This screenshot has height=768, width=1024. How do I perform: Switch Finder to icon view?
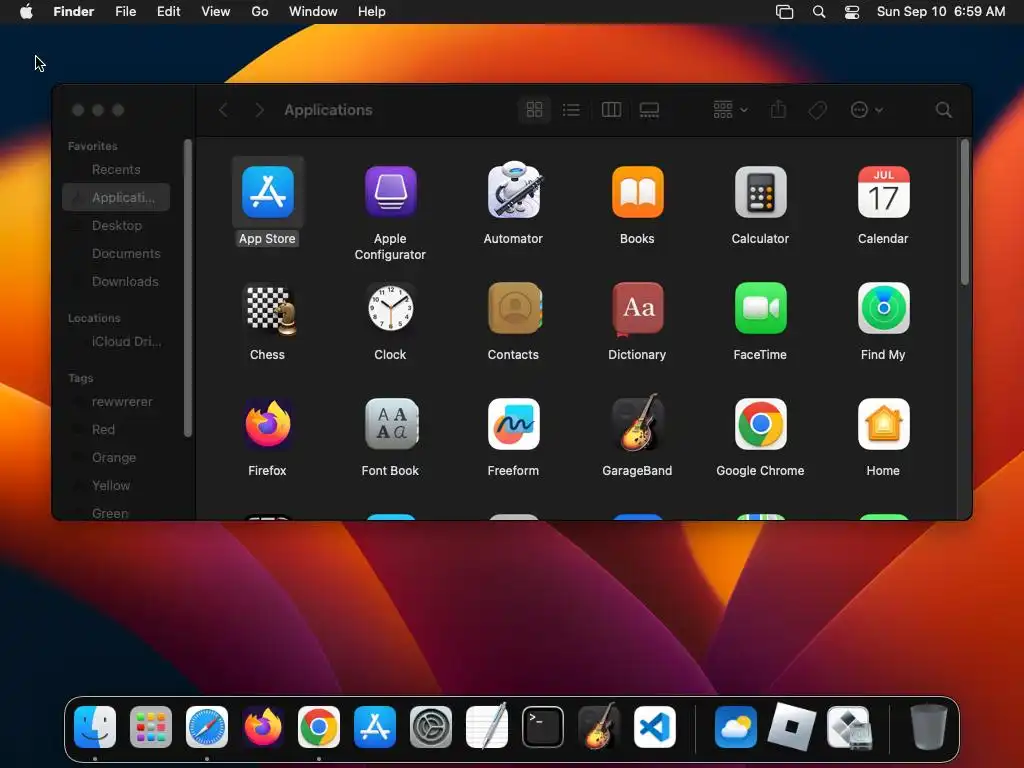534,110
